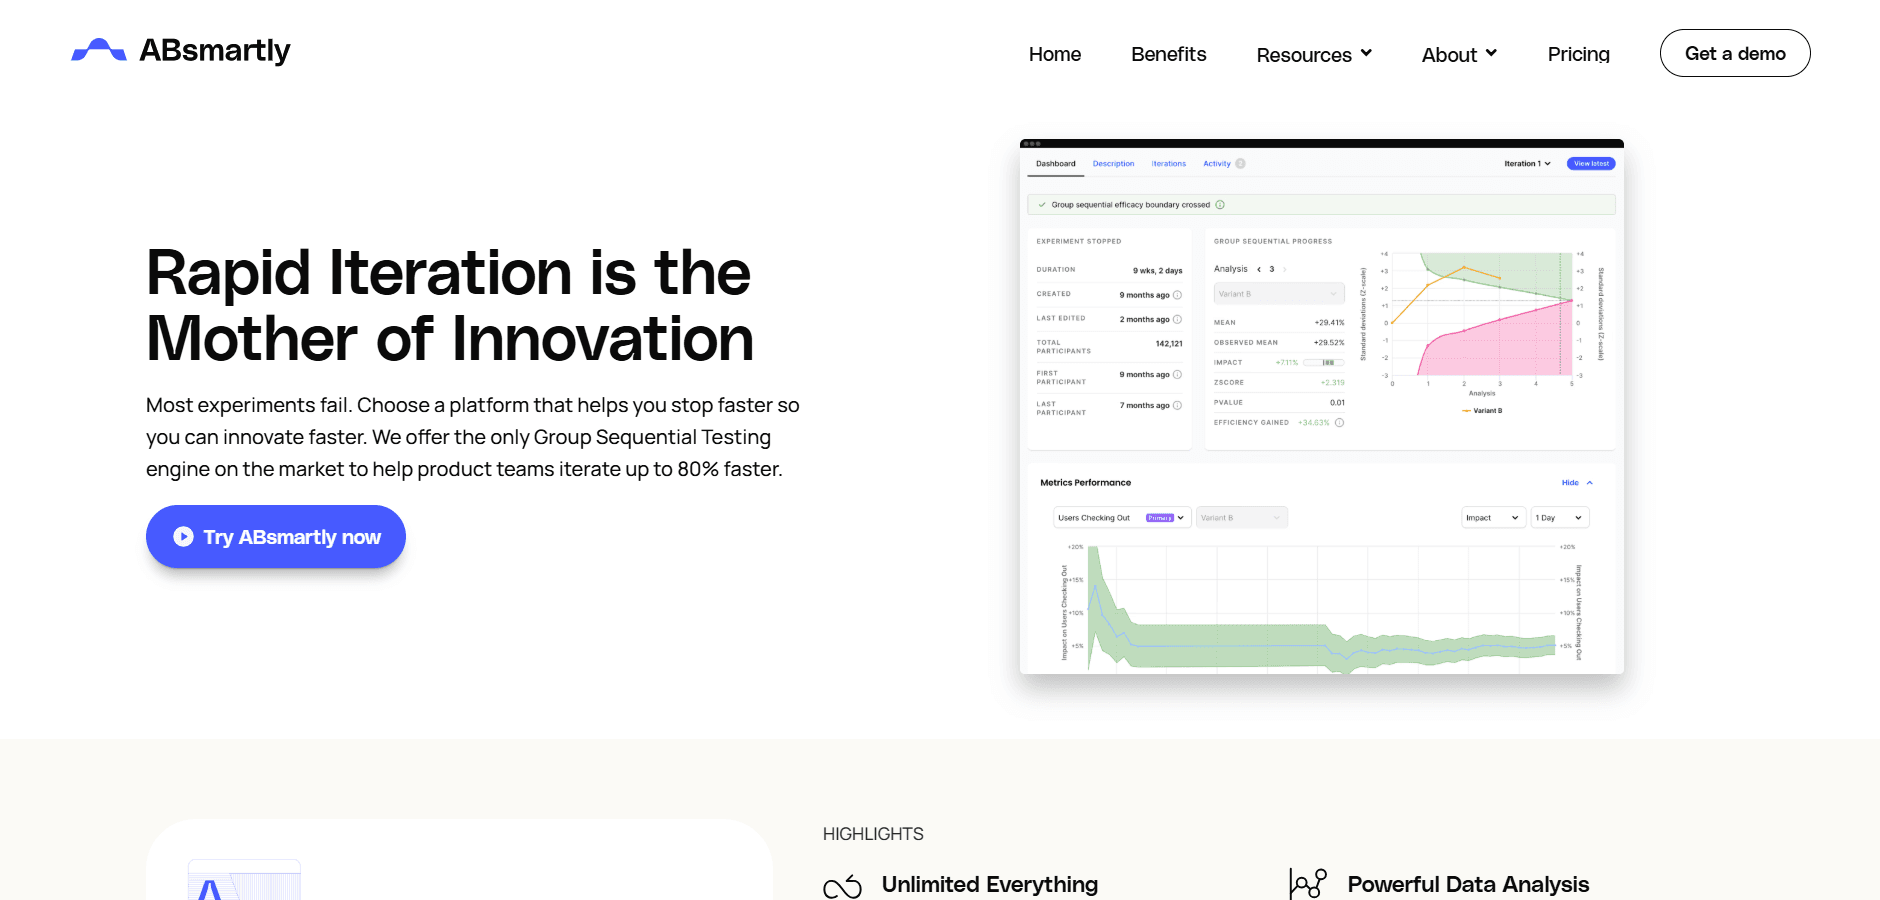Open the Variant B dropdown under Analysis
Image resolution: width=1880 pixels, height=900 pixels.
(x=1279, y=294)
